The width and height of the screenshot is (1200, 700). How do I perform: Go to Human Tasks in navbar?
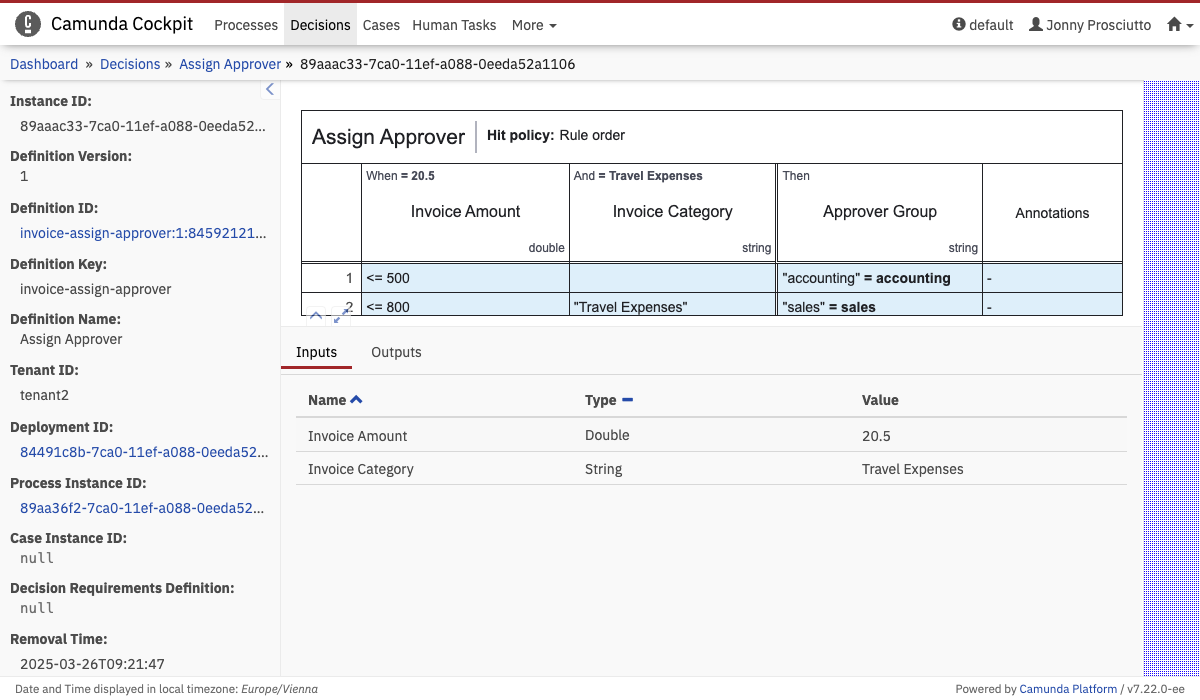click(454, 25)
